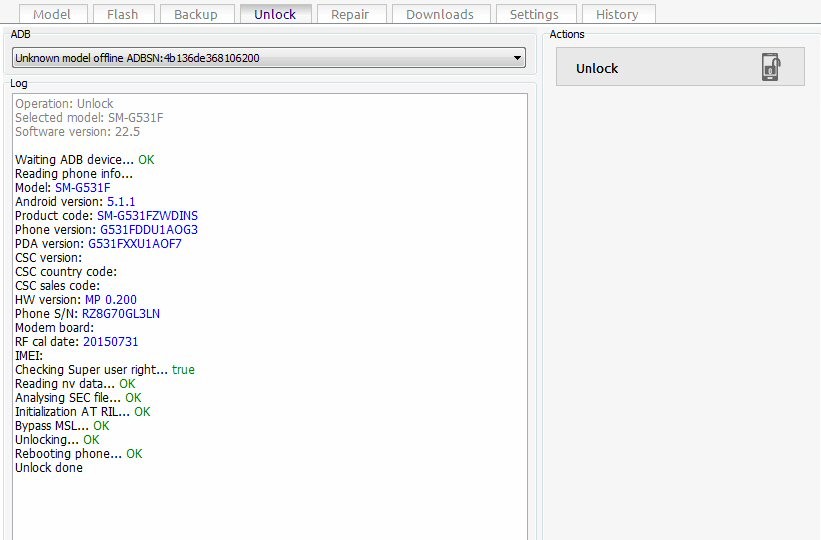This screenshot has width=821, height=540.
Task: Select the Unlock tab
Action: 275,14
